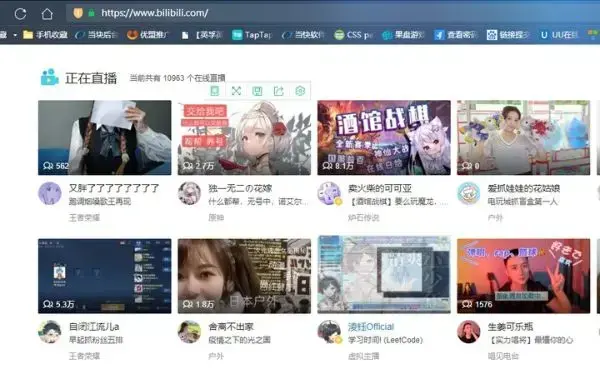Open streamer name 凌钰Official

[371, 327]
